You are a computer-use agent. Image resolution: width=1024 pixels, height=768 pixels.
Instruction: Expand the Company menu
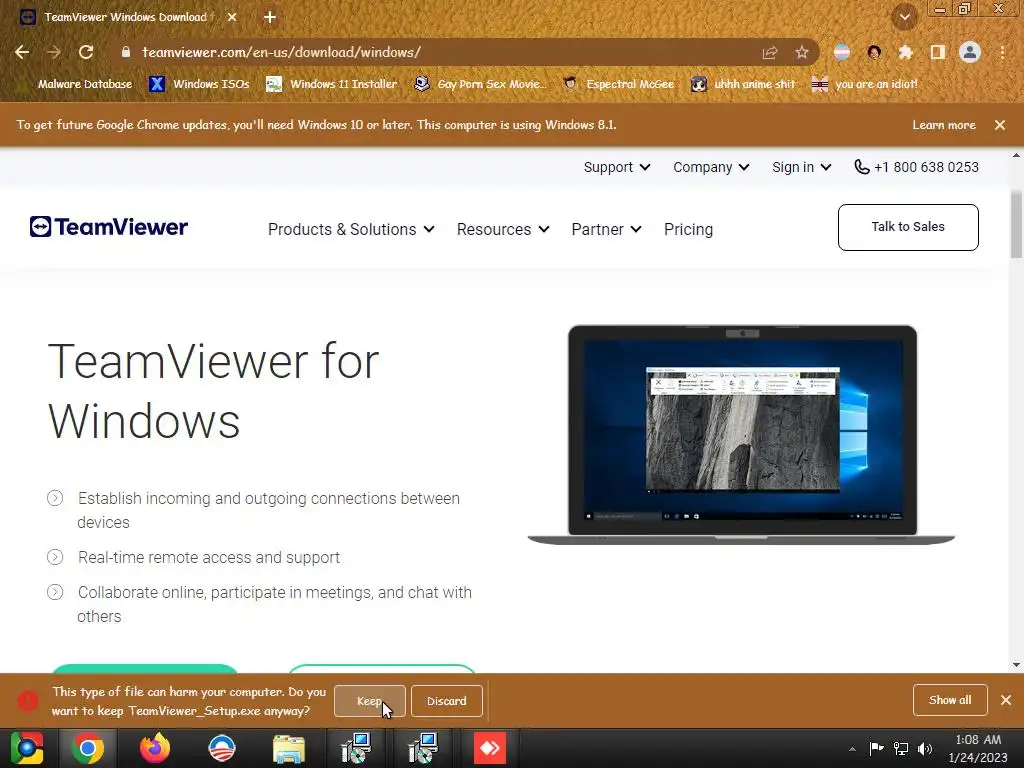[711, 167]
